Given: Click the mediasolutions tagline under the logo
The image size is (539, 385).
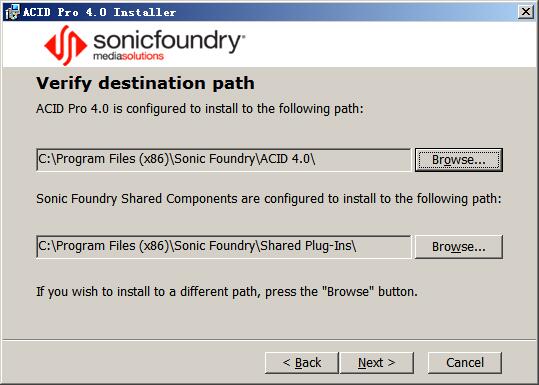Looking at the screenshot, I should (x=129, y=56).
